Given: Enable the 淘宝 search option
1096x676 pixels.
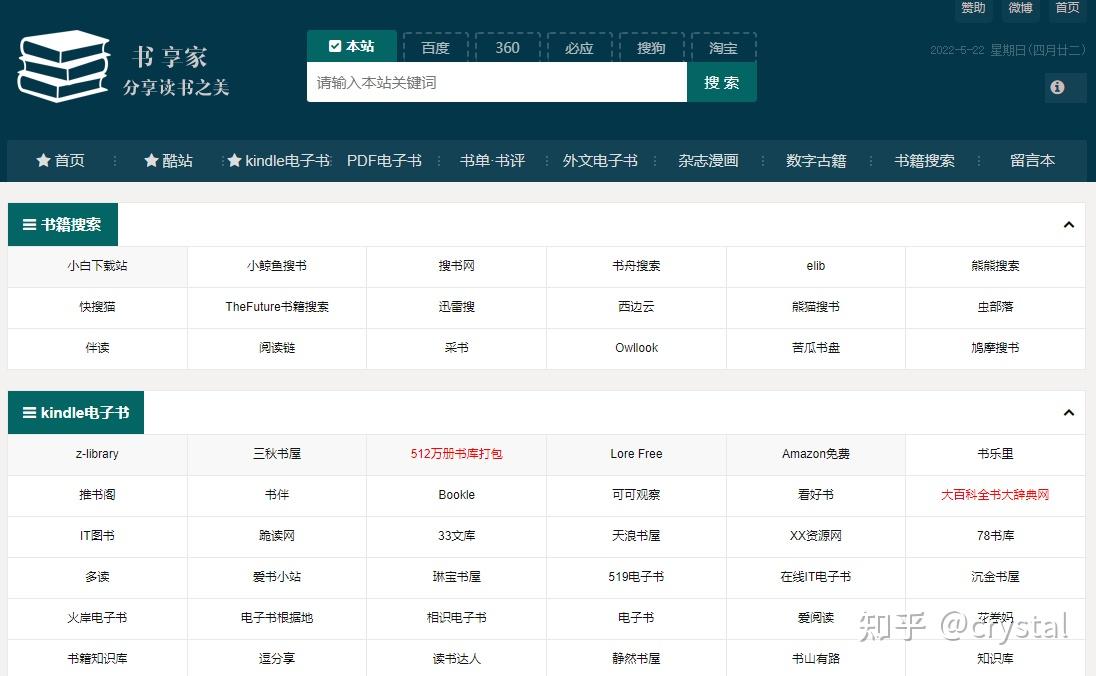Looking at the screenshot, I should [723, 46].
